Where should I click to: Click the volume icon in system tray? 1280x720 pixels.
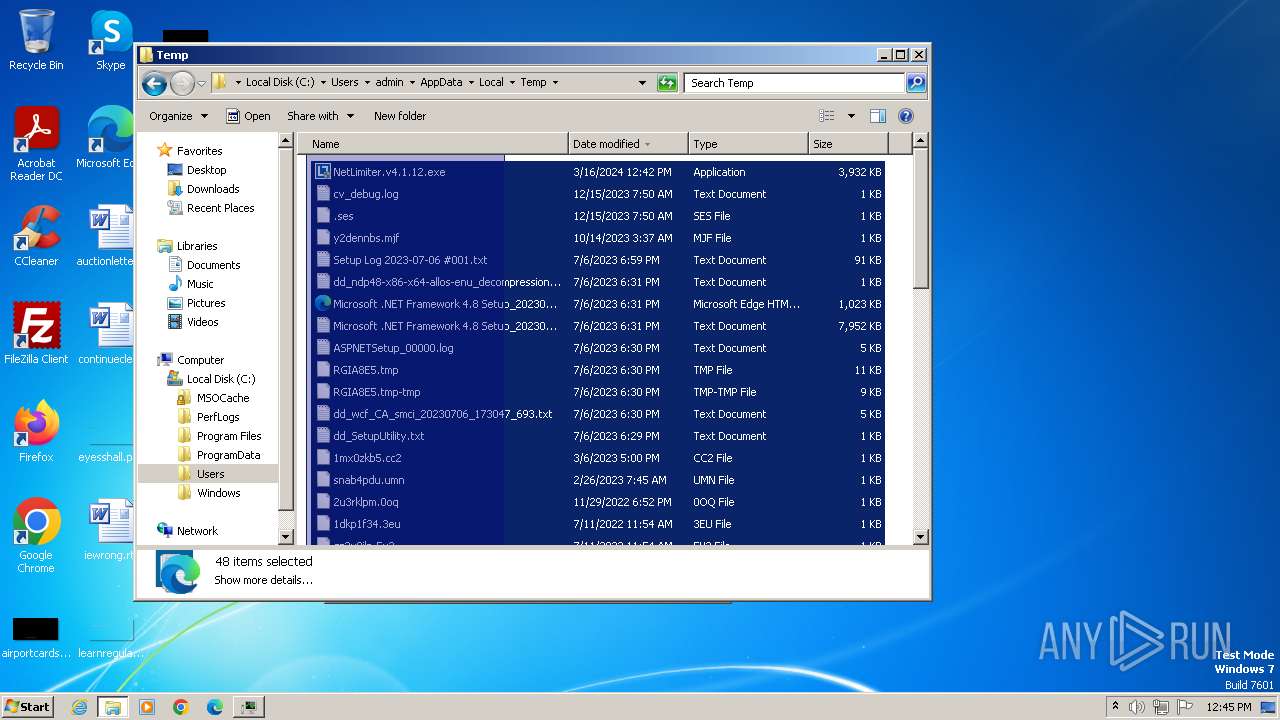1137,707
